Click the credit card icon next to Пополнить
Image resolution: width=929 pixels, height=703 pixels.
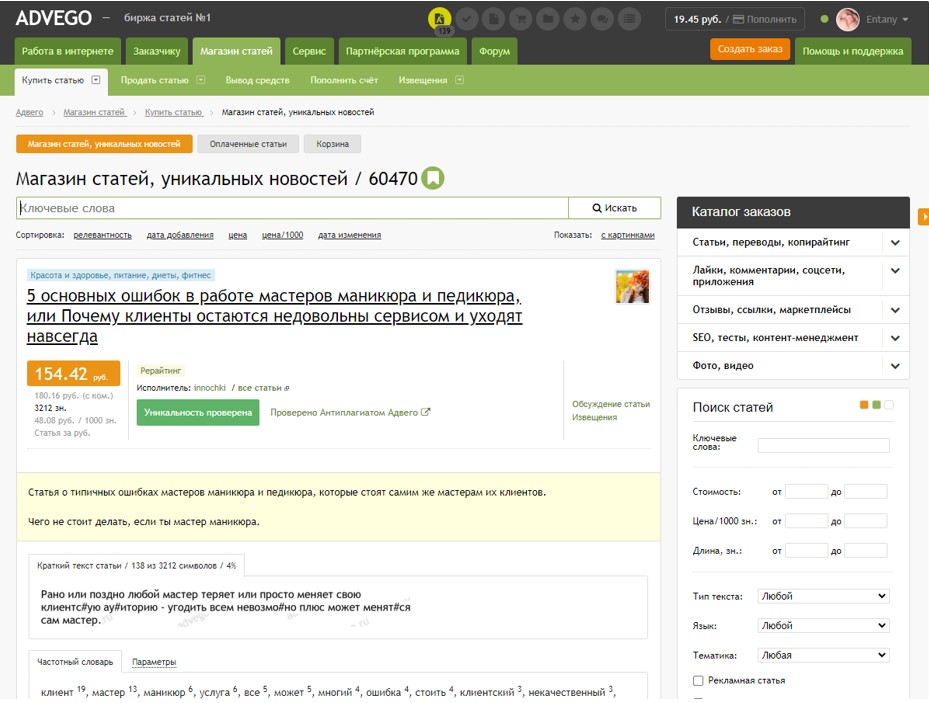738,20
